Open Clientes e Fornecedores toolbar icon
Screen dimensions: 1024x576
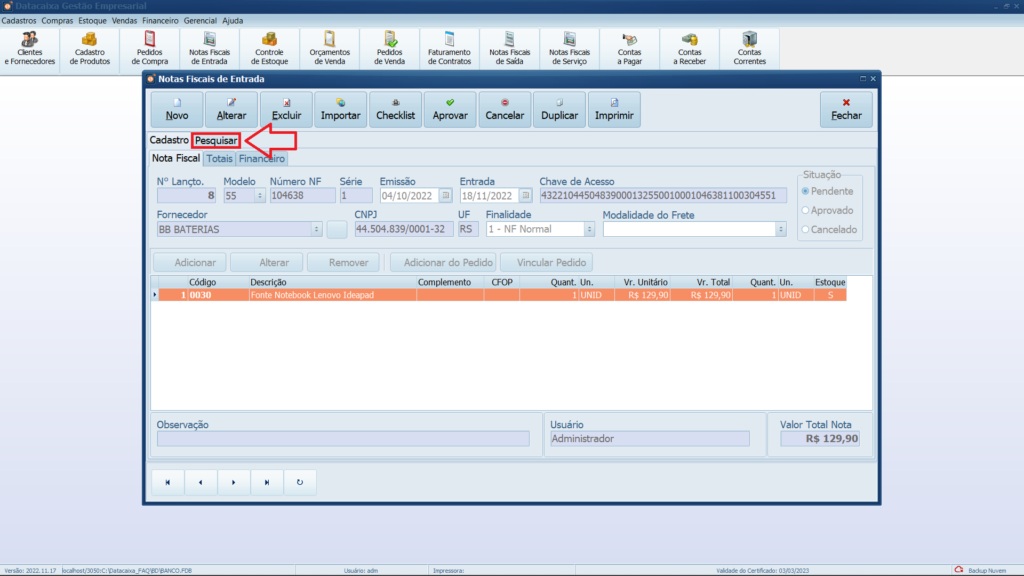(x=30, y=48)
